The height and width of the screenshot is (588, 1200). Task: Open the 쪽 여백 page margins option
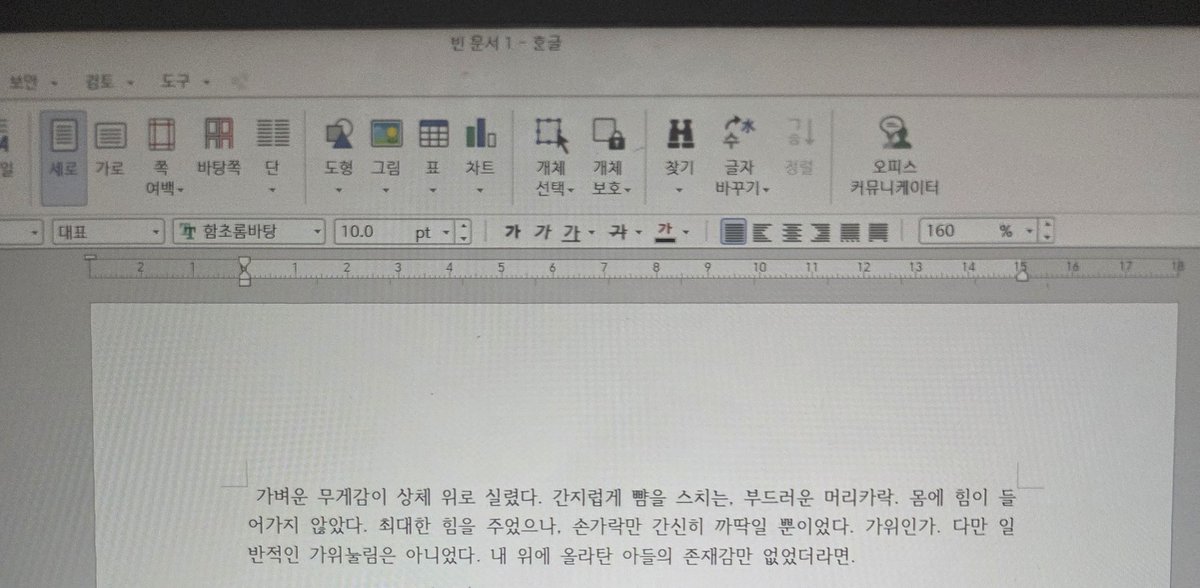tap(162, 154)
